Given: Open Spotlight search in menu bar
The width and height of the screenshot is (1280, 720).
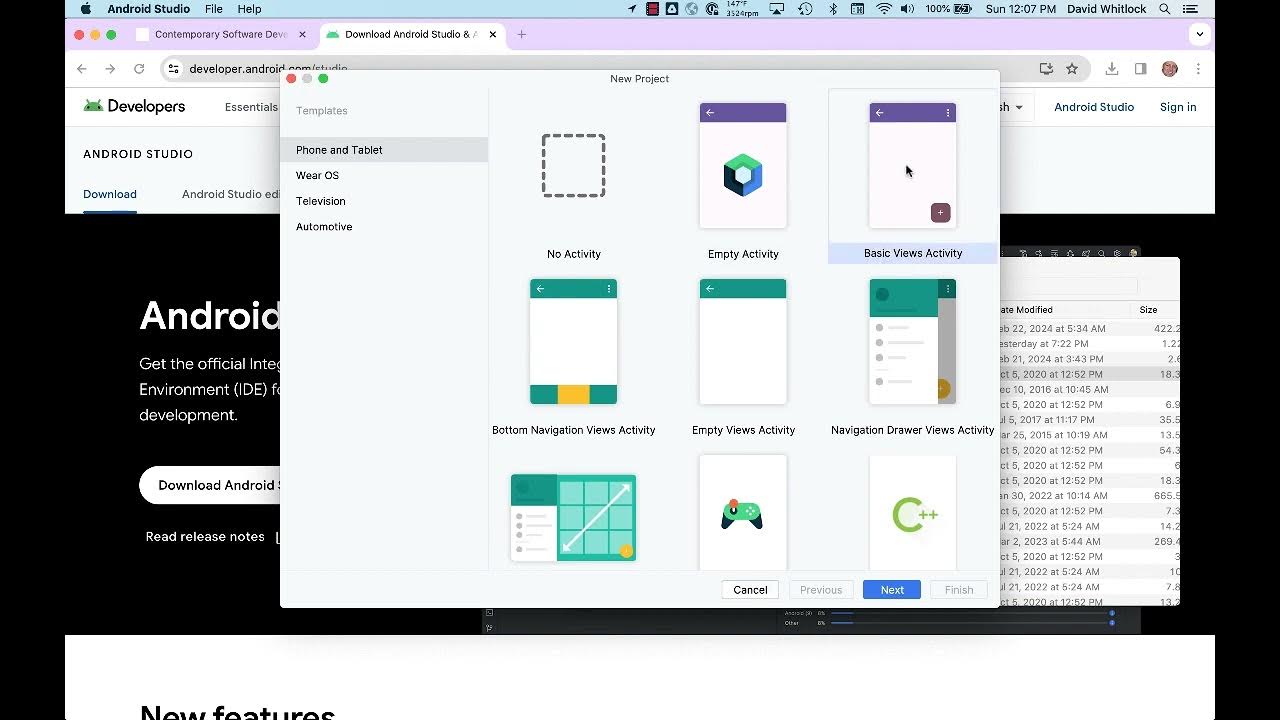Looking at the screenshot, I should coord(1165,9).
